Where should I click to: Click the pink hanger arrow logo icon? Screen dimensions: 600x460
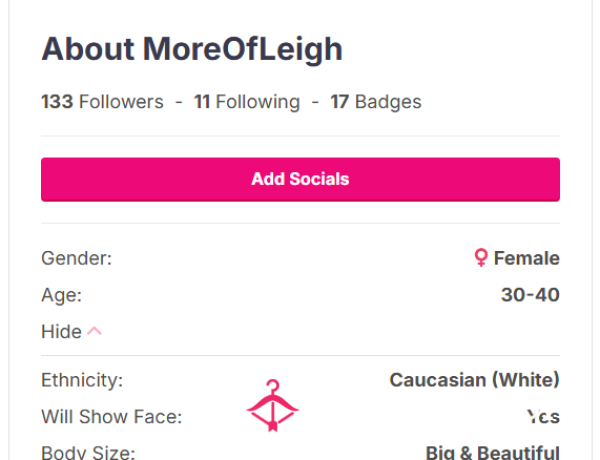[272, 405]
